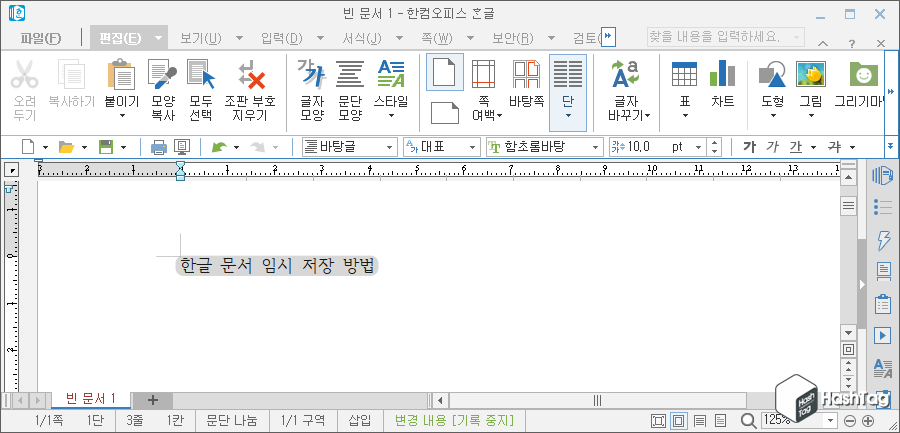
Task: Collapse the ribbon with the up chevron
Action: pyautogui.click(x=823, y=43)
